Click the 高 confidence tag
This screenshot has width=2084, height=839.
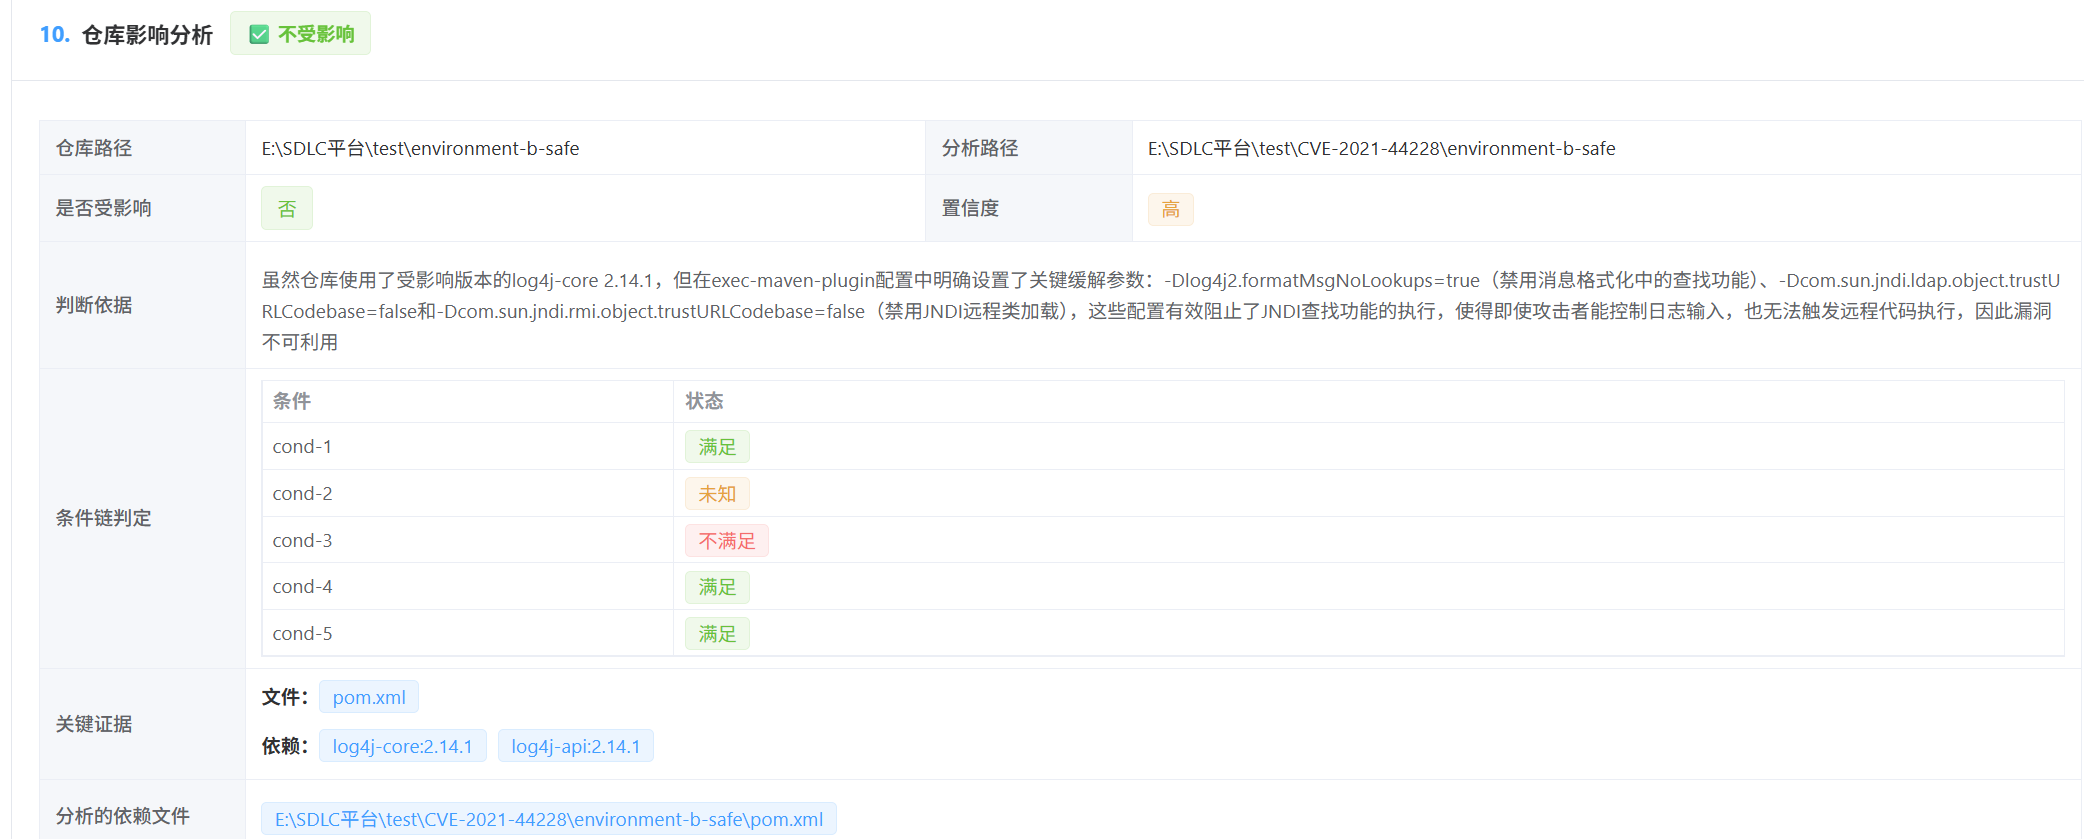click(1170, 209)
